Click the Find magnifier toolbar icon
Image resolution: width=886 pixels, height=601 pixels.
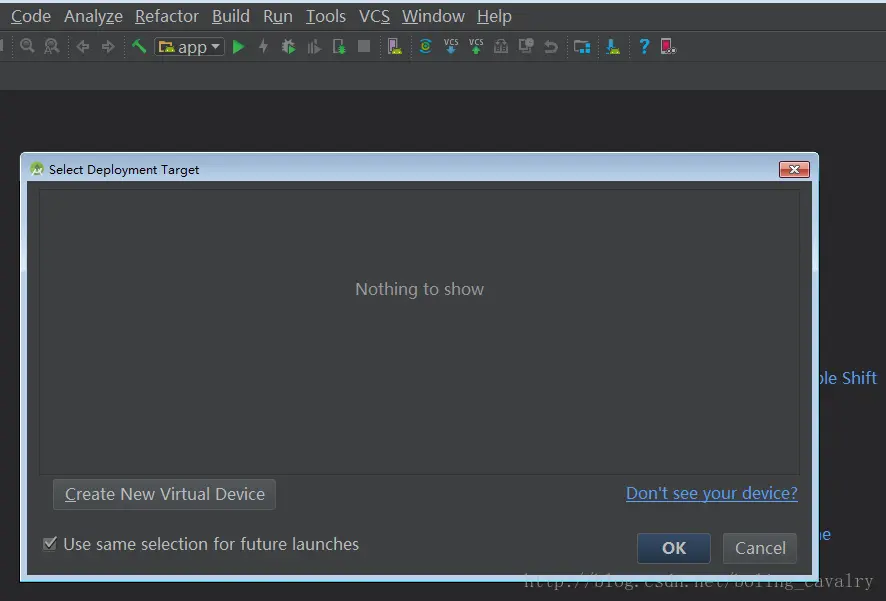point(27,46)
